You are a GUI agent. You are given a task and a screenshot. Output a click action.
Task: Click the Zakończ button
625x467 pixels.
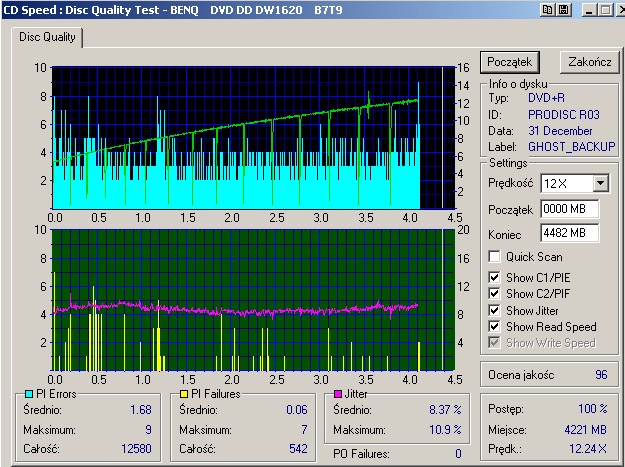point(590,62)
